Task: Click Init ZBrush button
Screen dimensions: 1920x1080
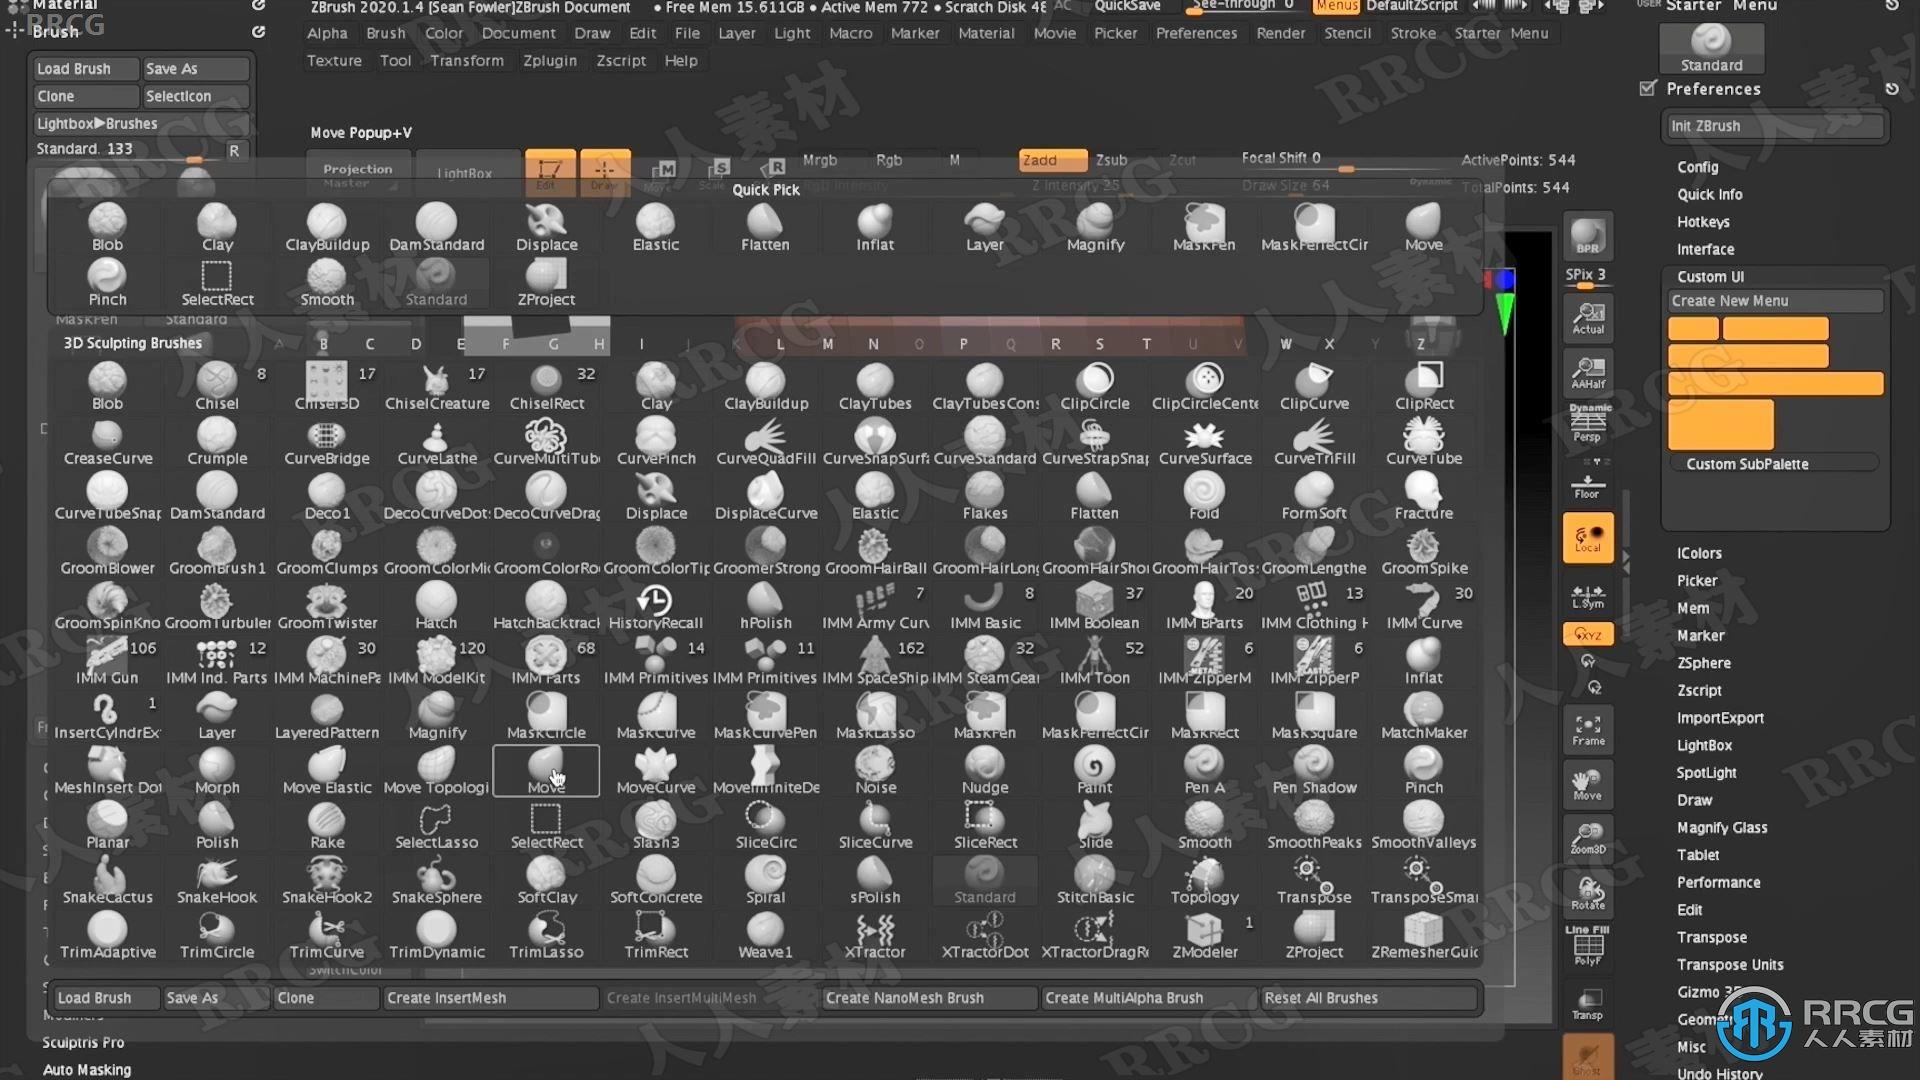Action: [x=1774, y=126]
